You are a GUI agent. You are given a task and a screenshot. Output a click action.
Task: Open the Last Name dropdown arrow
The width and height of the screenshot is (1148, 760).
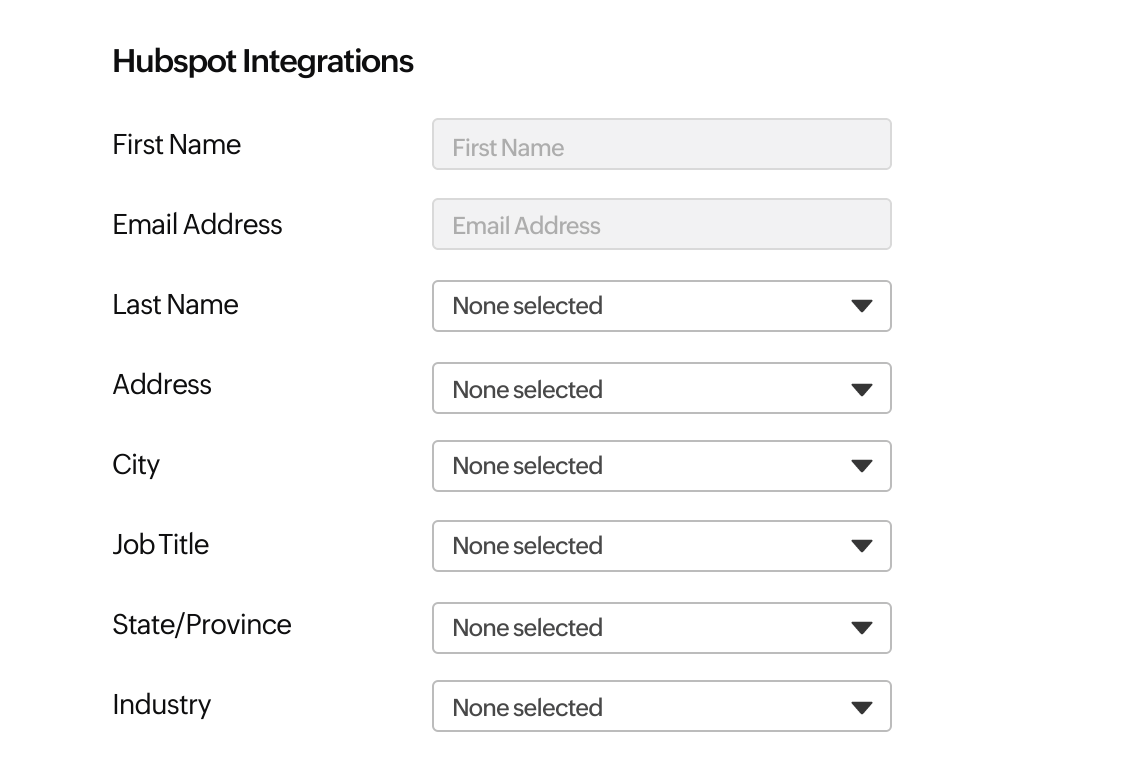pyautogui.click(x=861, y=306)
